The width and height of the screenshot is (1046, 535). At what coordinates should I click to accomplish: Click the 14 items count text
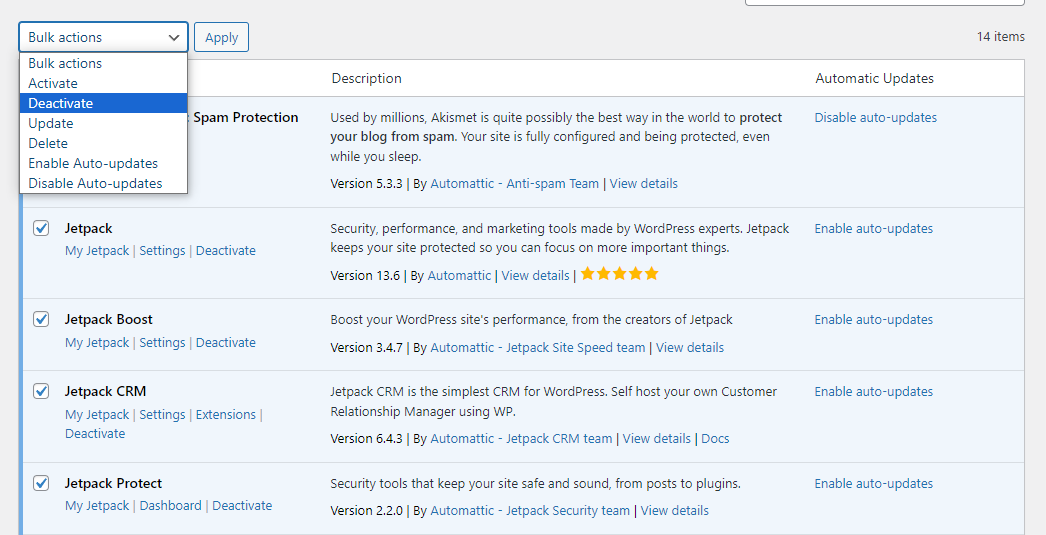1001,37
